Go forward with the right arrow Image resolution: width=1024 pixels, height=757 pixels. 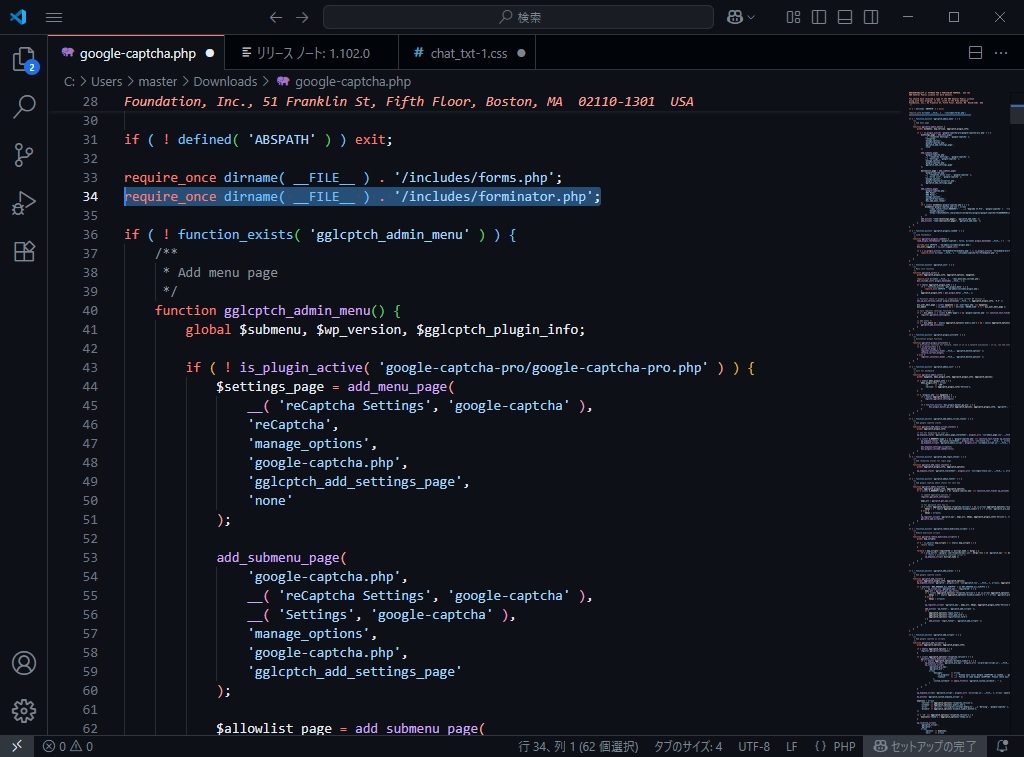302,18
